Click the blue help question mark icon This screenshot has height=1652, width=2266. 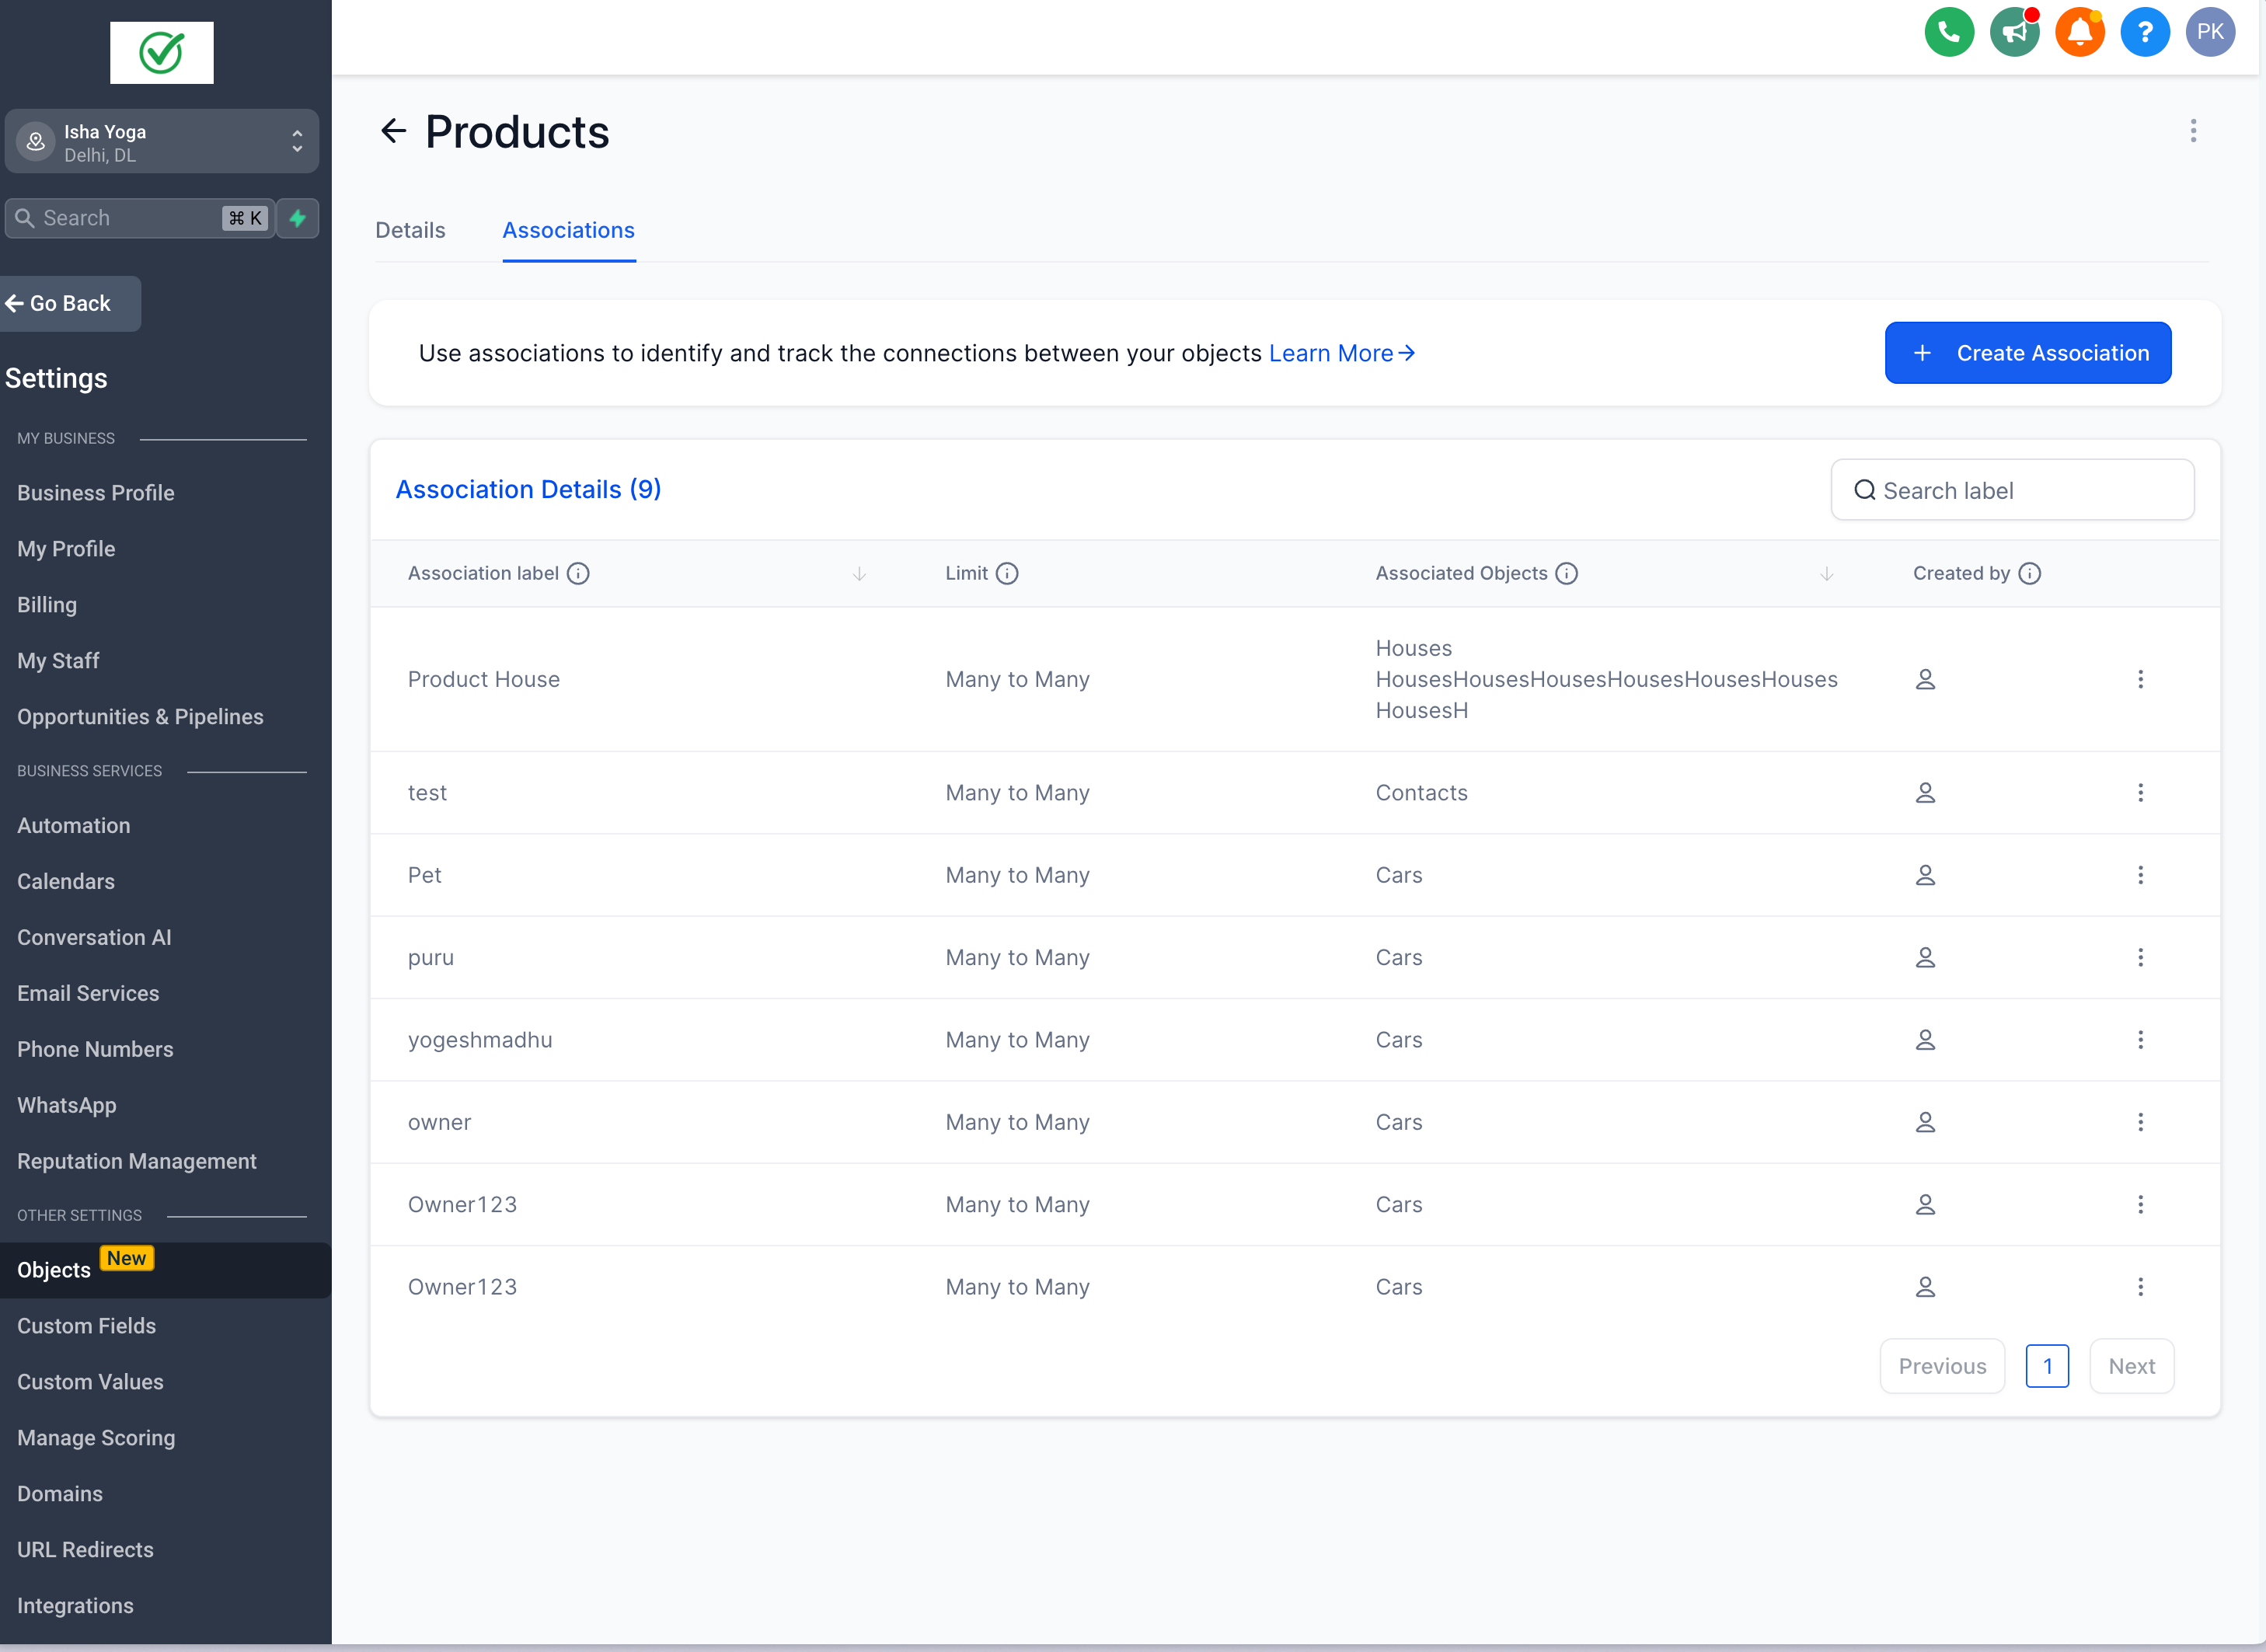[2144, 32]
